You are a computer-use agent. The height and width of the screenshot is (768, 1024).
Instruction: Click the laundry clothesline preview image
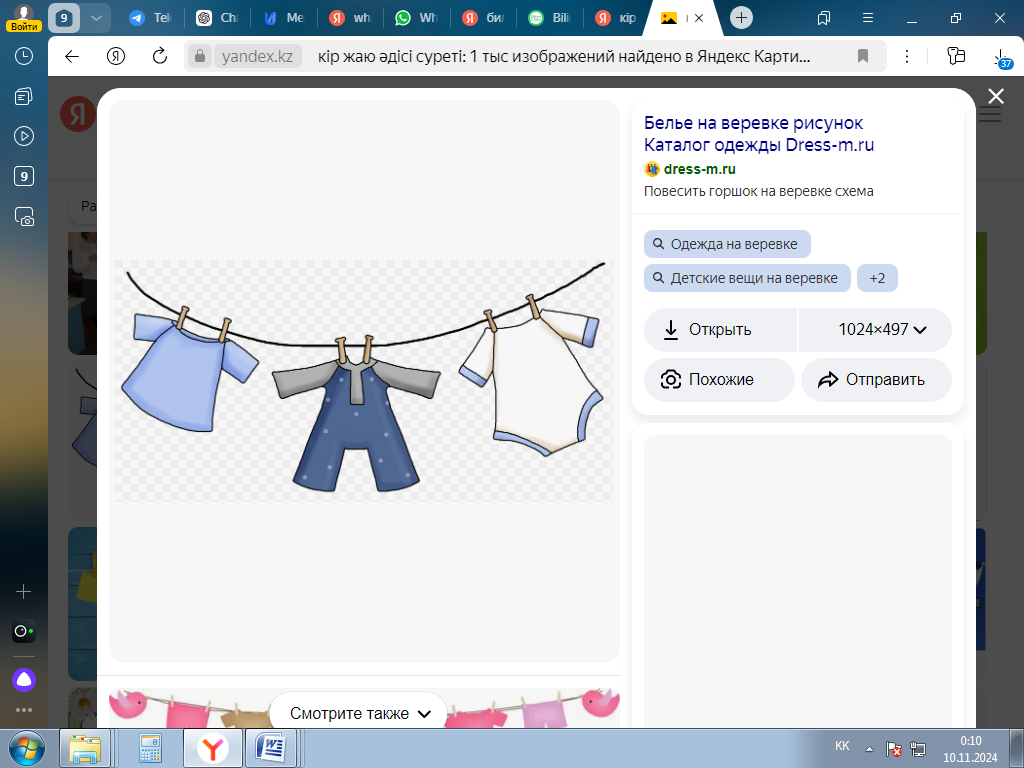[x=364, y=380]
